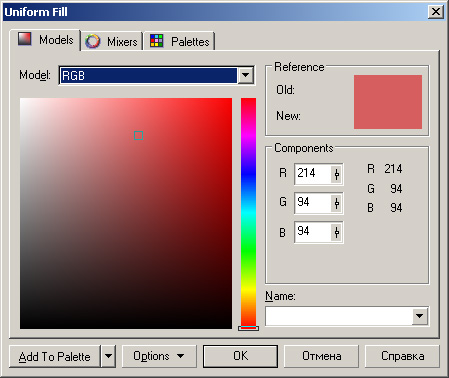Confirm with the OK button
Image resolution: width=449 pixels, height=378 pixels.
click(240, 356)
